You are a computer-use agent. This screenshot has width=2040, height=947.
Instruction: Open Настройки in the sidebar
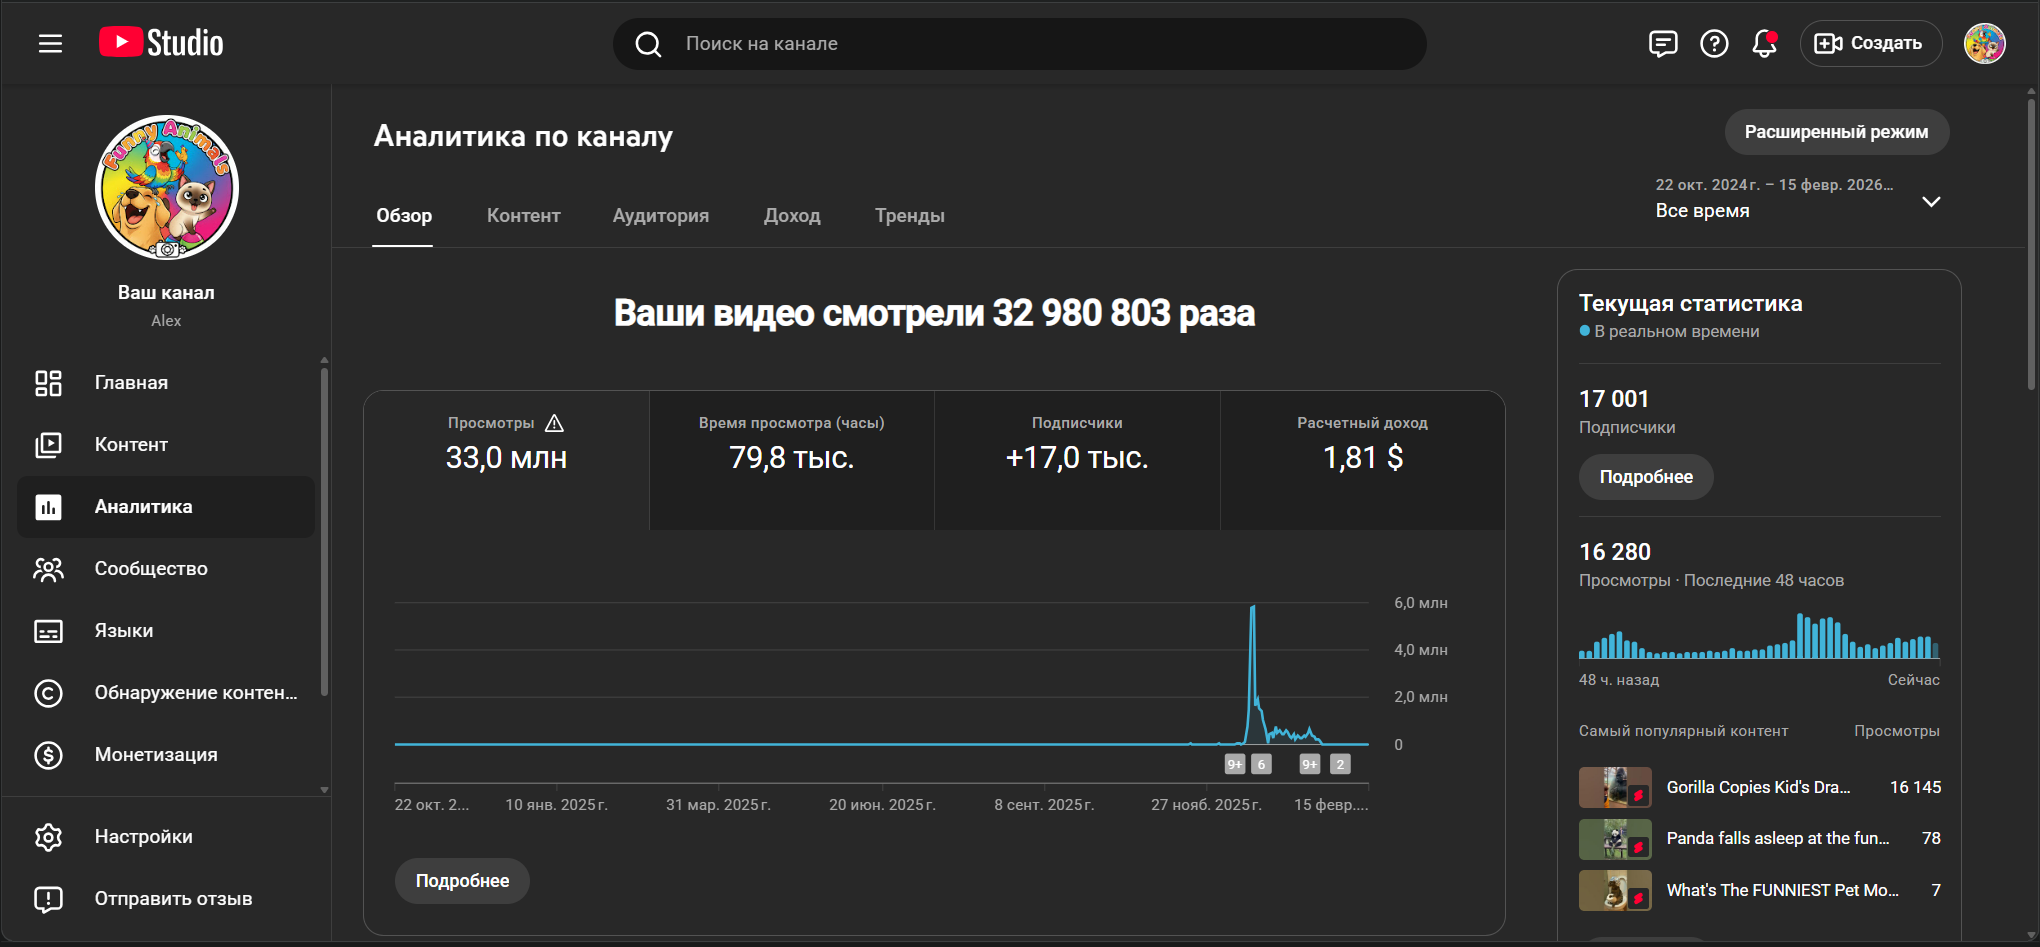click(166, 837)
